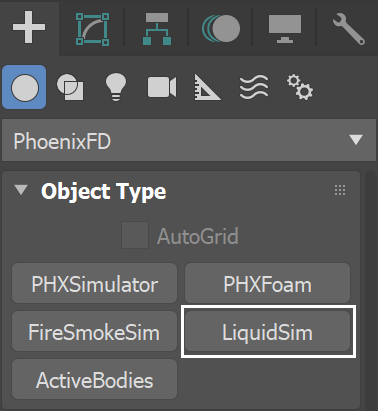Select the Helpers ruler triangle icon

207,87
